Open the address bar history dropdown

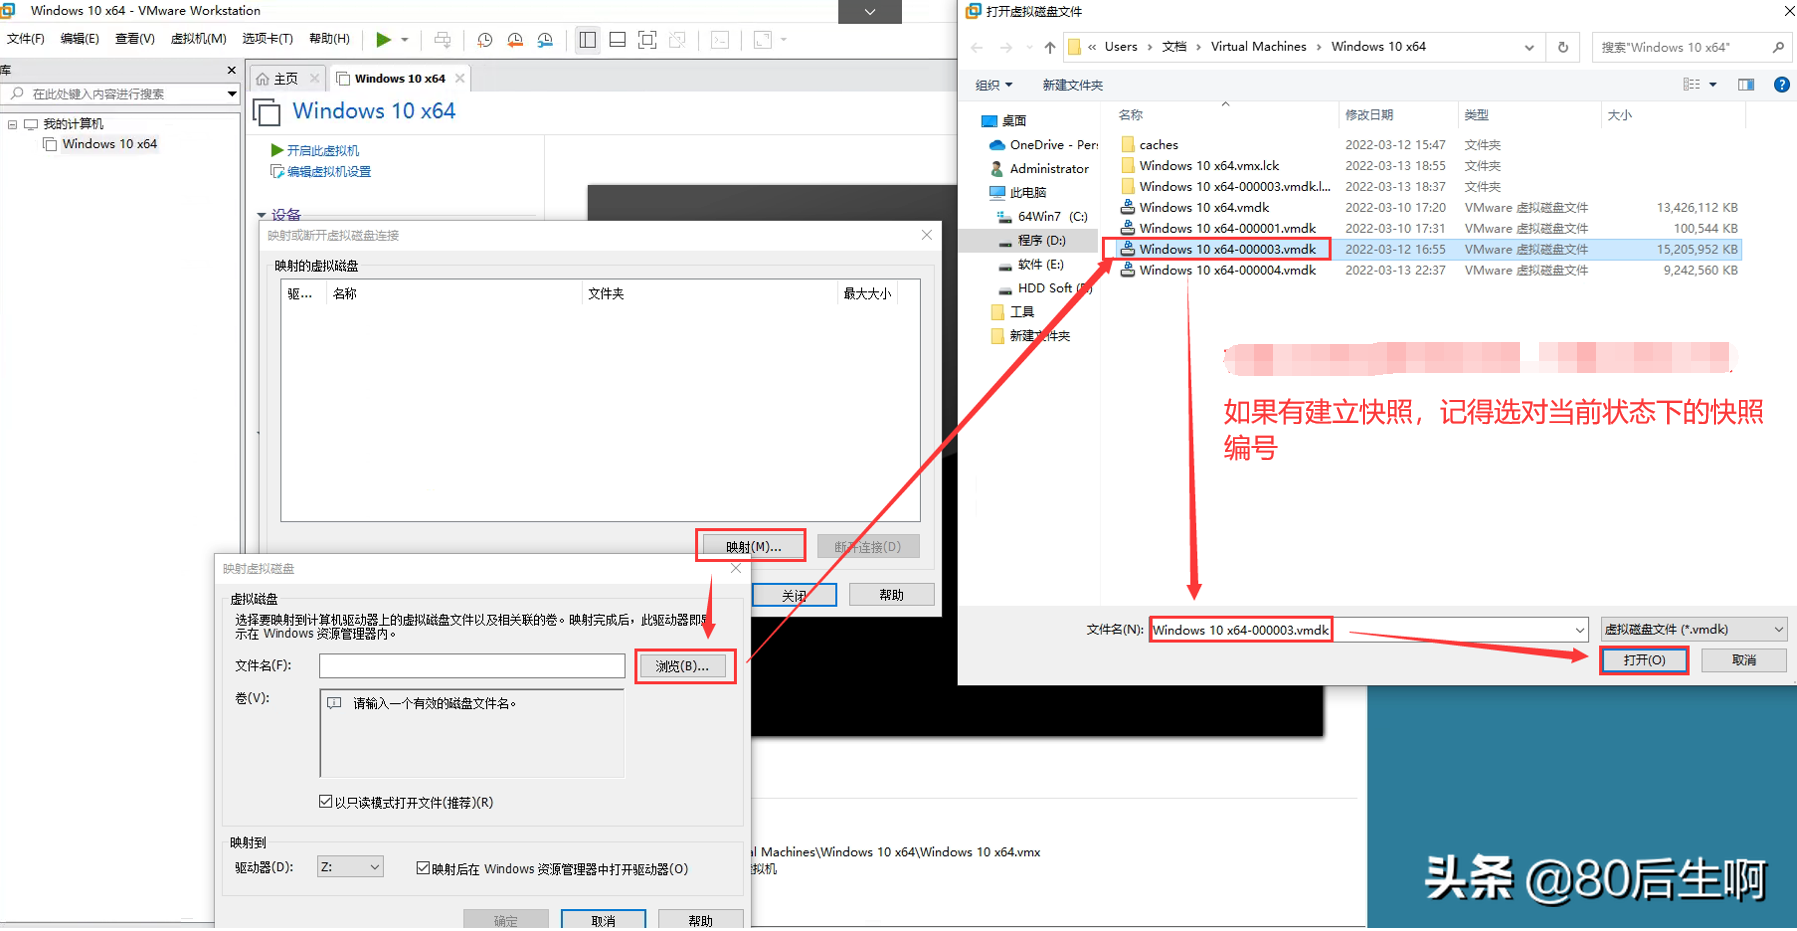click(x=1529, y=47)
